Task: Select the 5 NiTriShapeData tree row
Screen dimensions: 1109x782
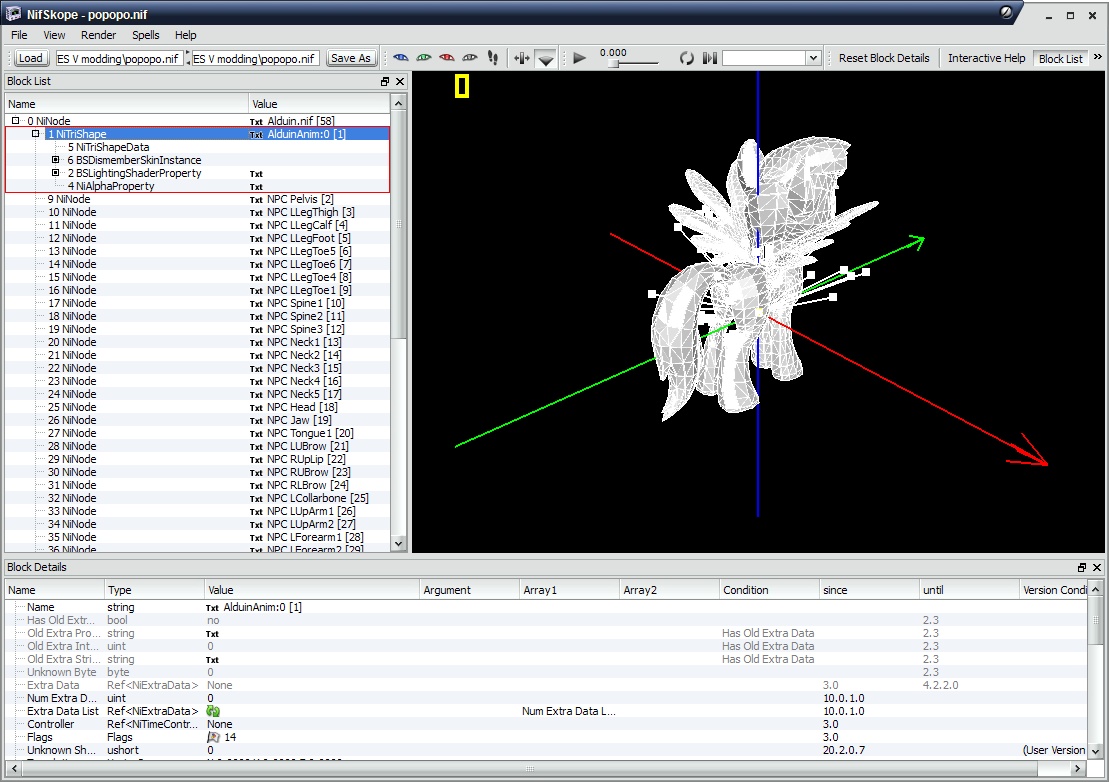Action: pyautogui.click(x=197, y=147)
